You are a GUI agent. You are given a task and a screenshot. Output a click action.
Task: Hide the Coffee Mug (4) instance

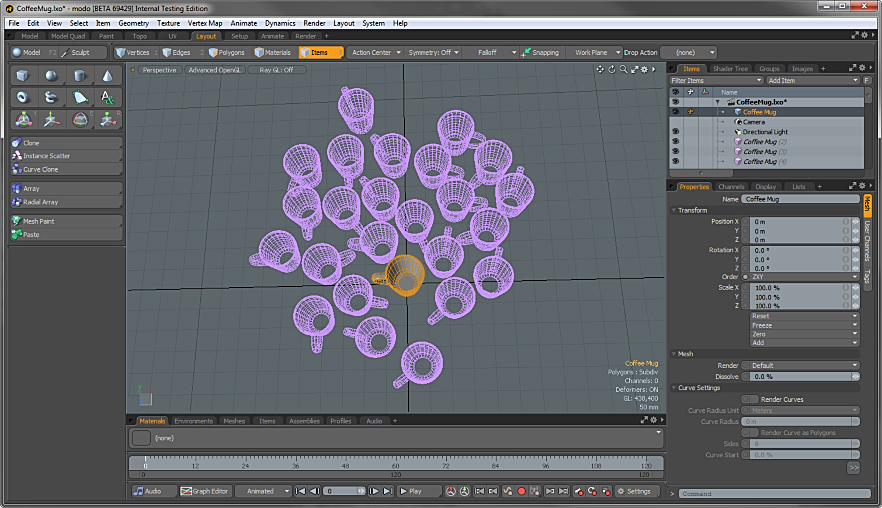[676, 161]
